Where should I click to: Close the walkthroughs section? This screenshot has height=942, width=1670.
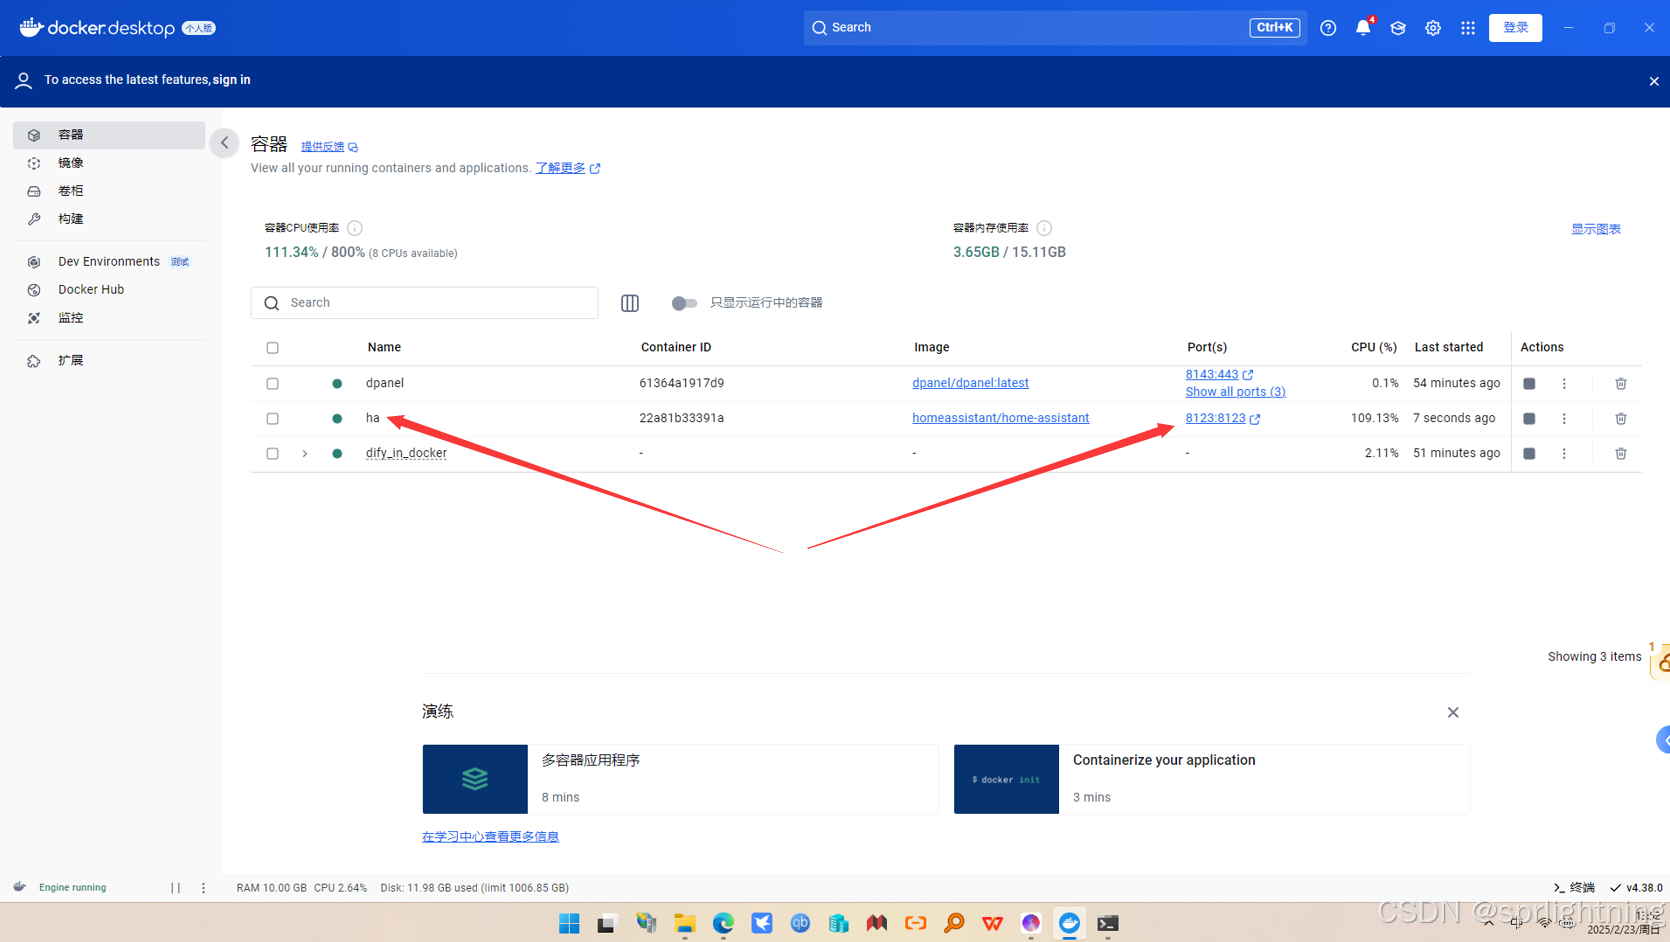1453,713
